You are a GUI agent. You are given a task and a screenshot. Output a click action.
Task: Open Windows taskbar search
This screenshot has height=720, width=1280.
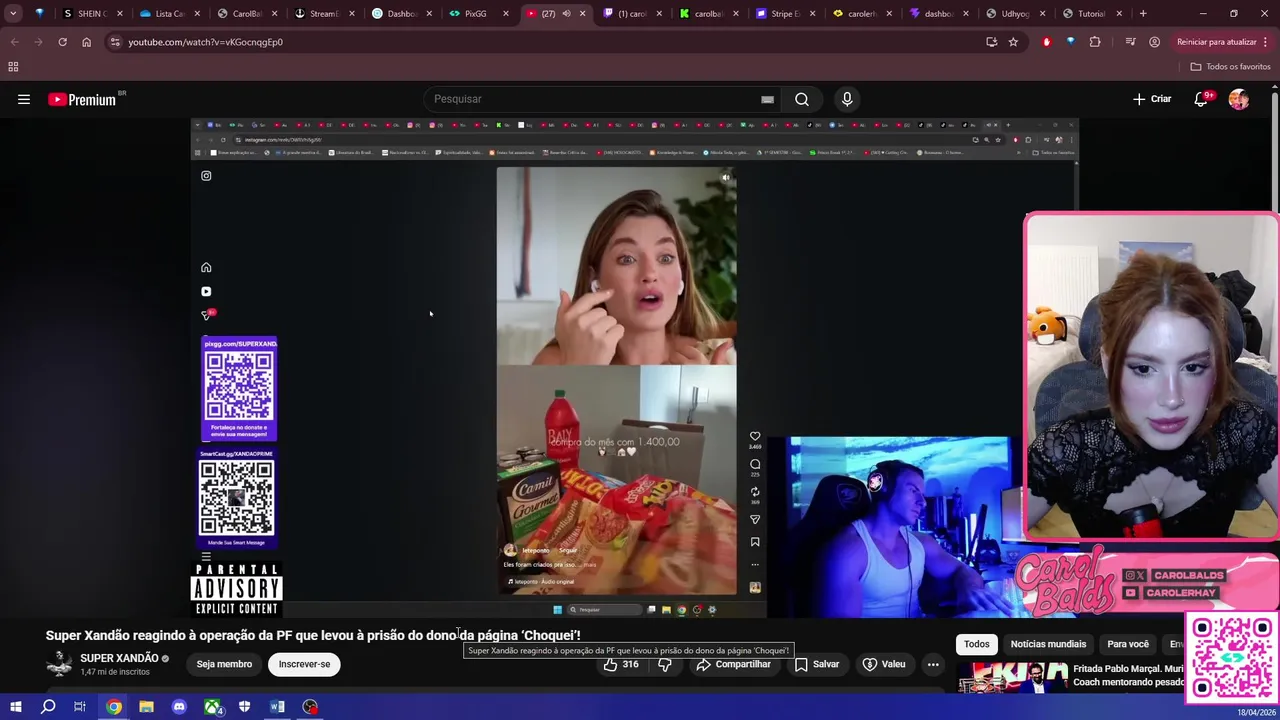[48, 707]
